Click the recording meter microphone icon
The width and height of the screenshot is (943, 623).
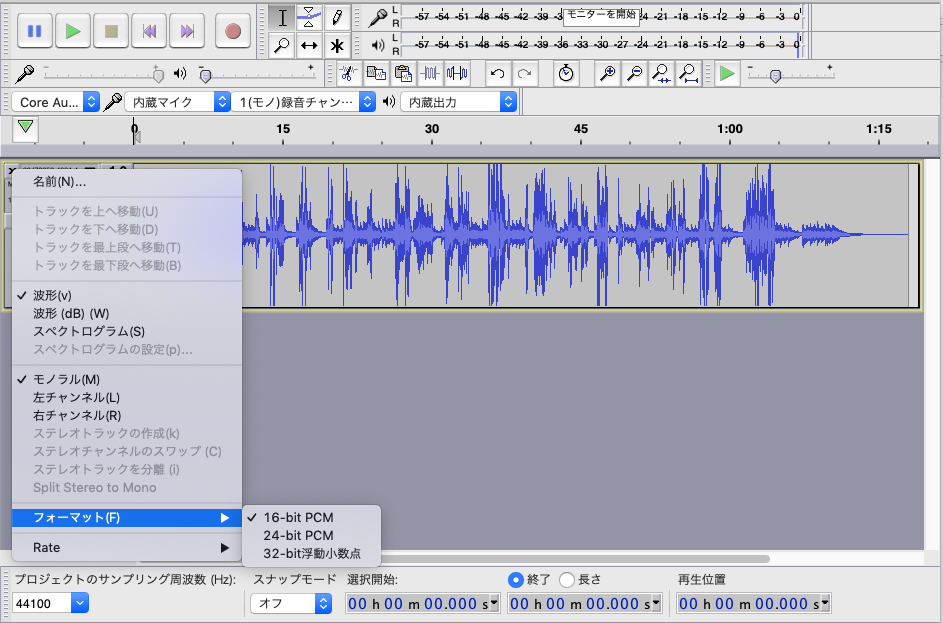coord(377,17)
